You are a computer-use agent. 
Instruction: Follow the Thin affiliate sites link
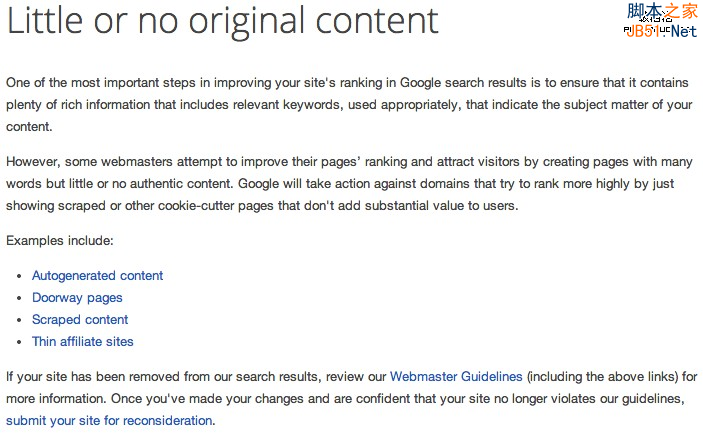pos(82,341)
